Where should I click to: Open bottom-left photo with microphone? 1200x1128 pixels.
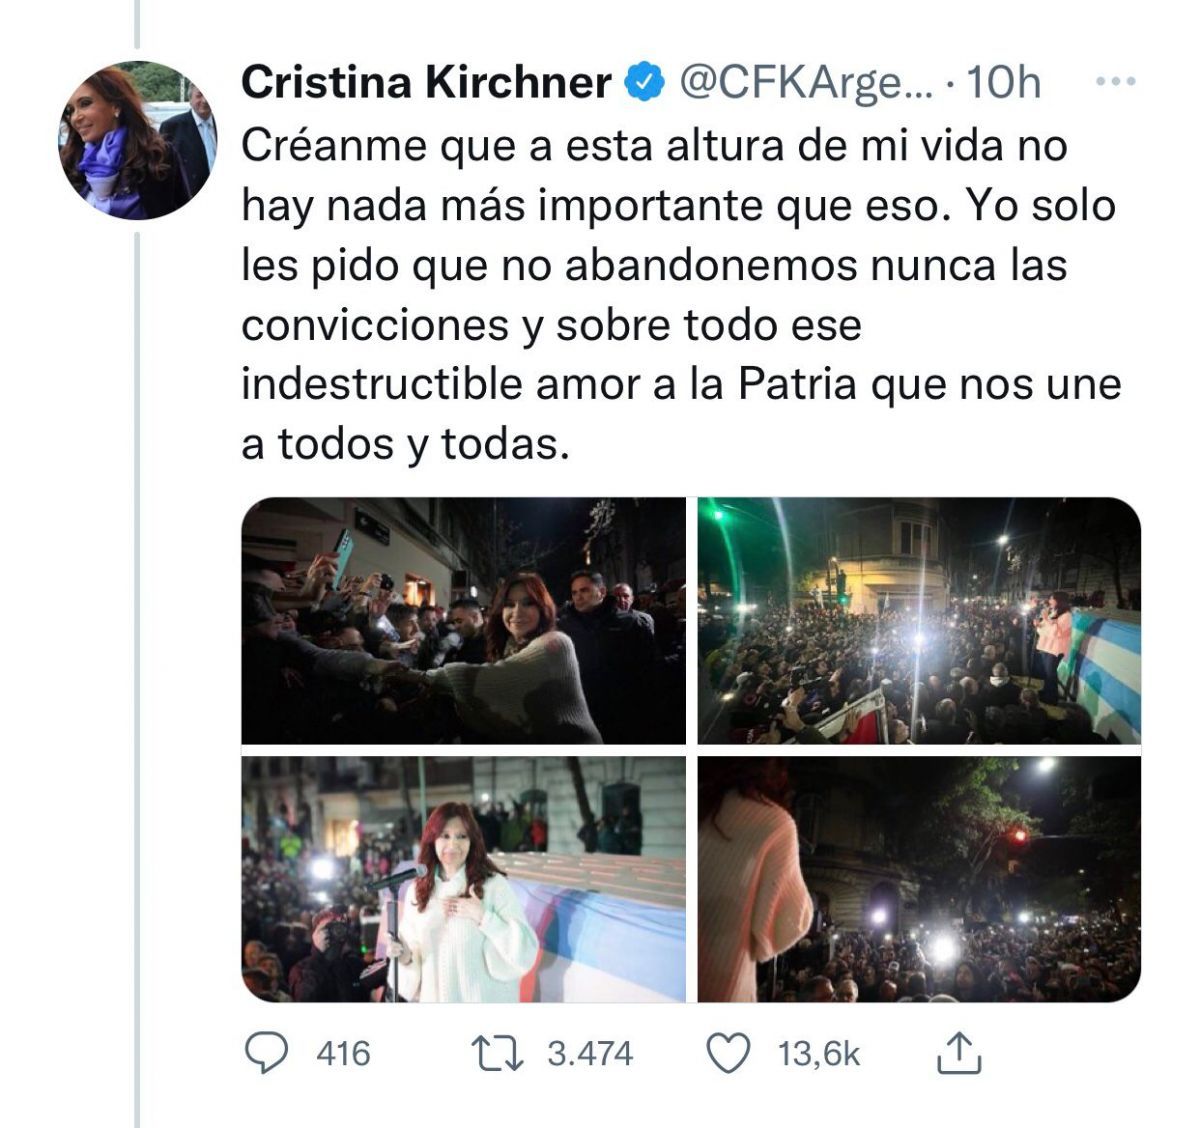tap(464, 879)
